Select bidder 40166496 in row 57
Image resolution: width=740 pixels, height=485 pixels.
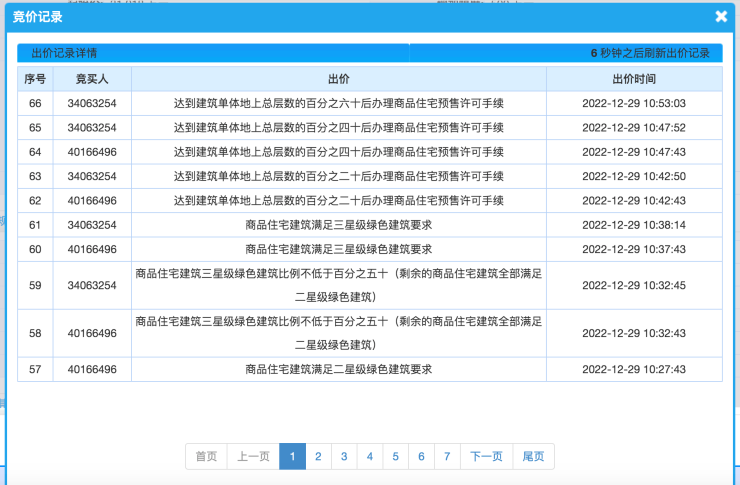92,370
